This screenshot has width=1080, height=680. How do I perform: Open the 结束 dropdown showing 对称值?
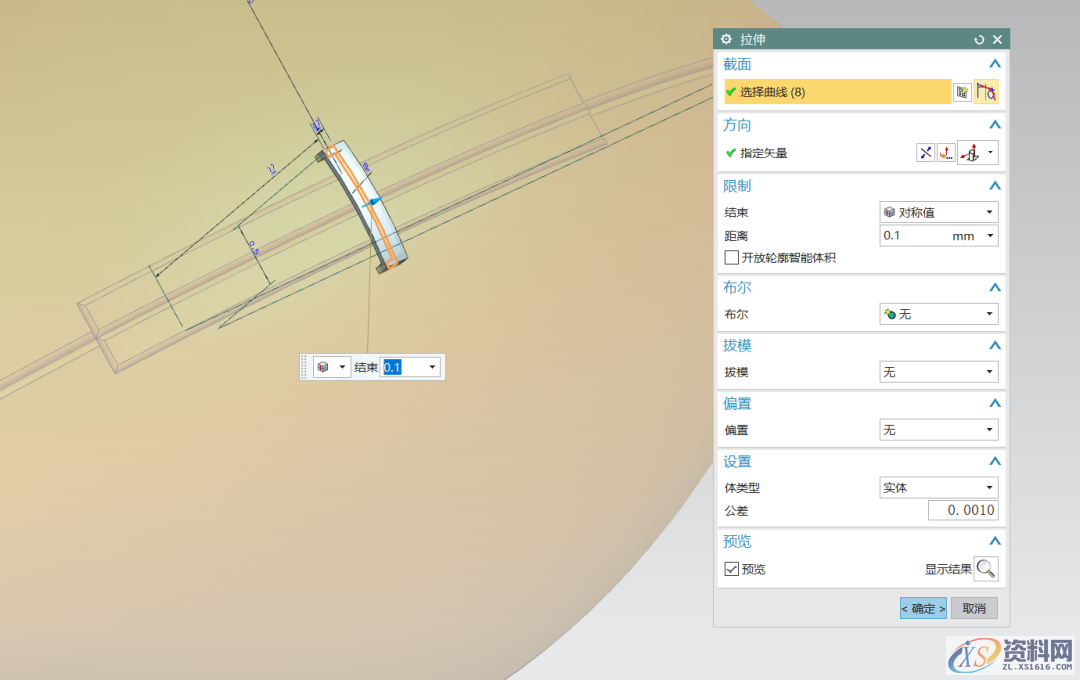[938, 212]
